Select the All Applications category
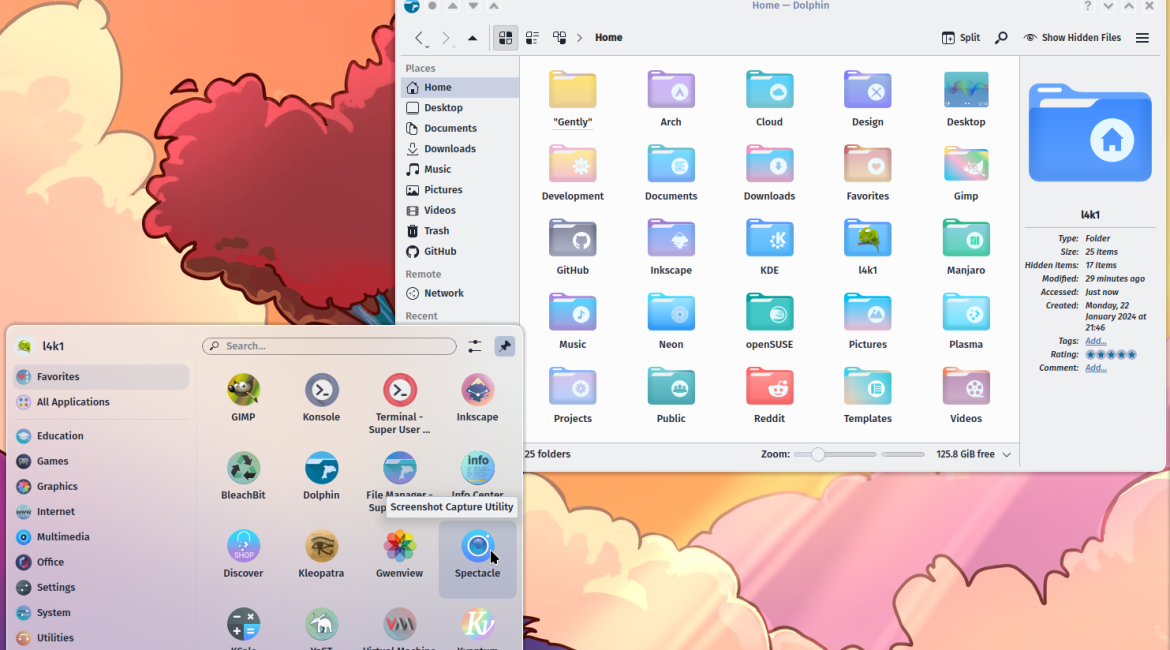Image resolution: width=1170 pixels, height=650 pixels. tap(72, 402)
